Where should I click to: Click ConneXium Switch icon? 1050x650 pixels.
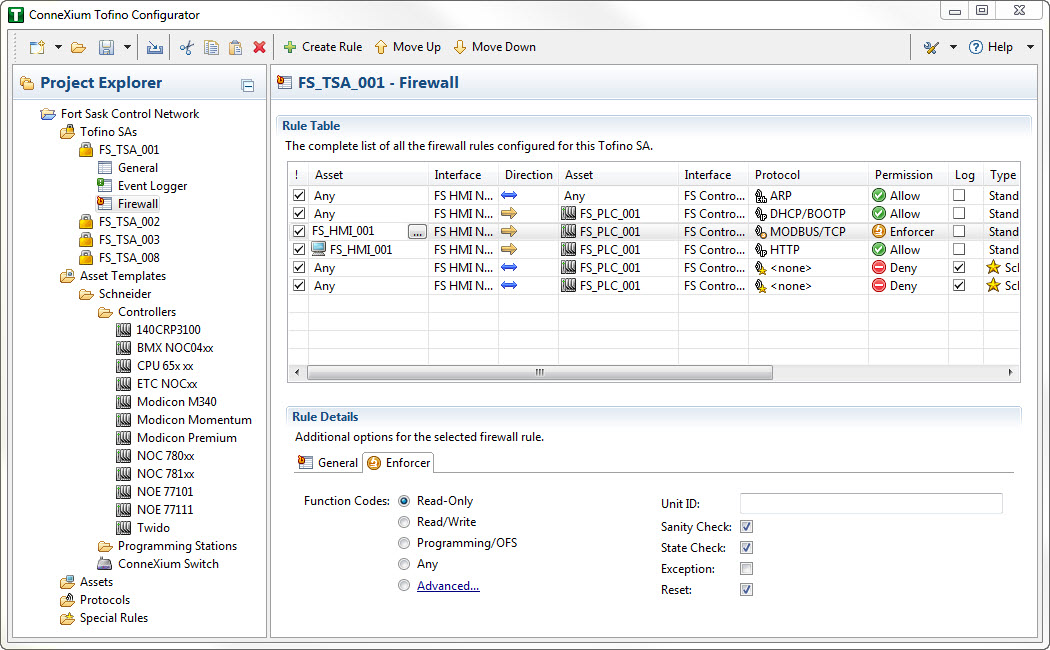(x=104, y=564)
